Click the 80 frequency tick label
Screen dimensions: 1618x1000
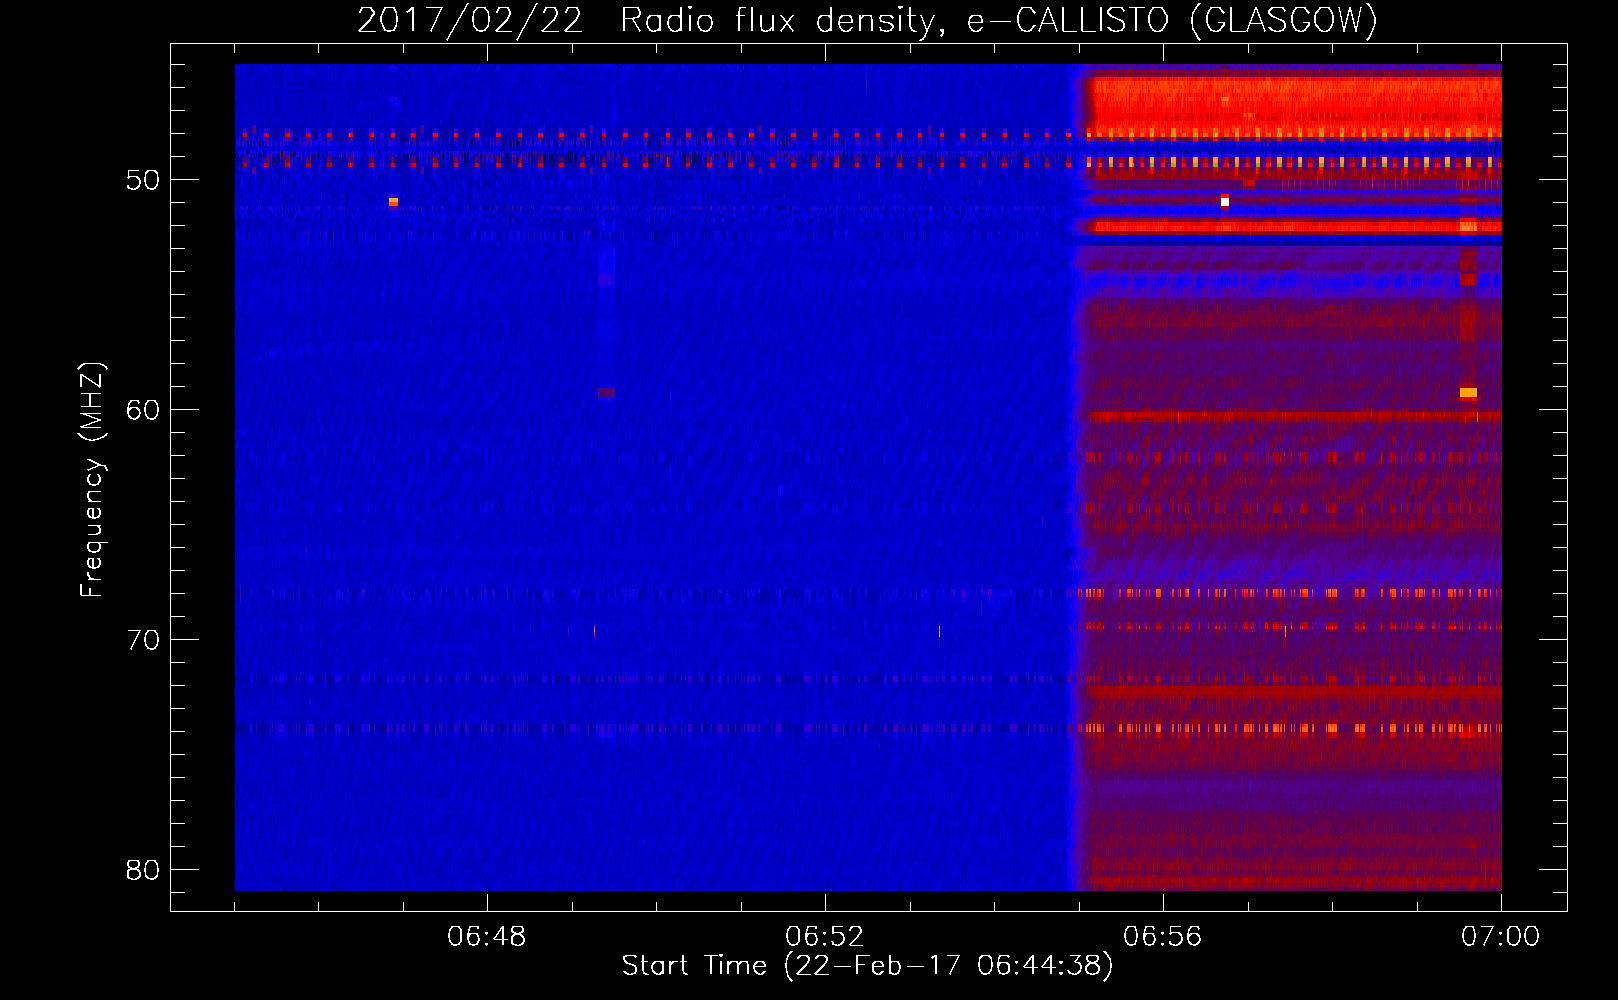click(x=143, y=870)
